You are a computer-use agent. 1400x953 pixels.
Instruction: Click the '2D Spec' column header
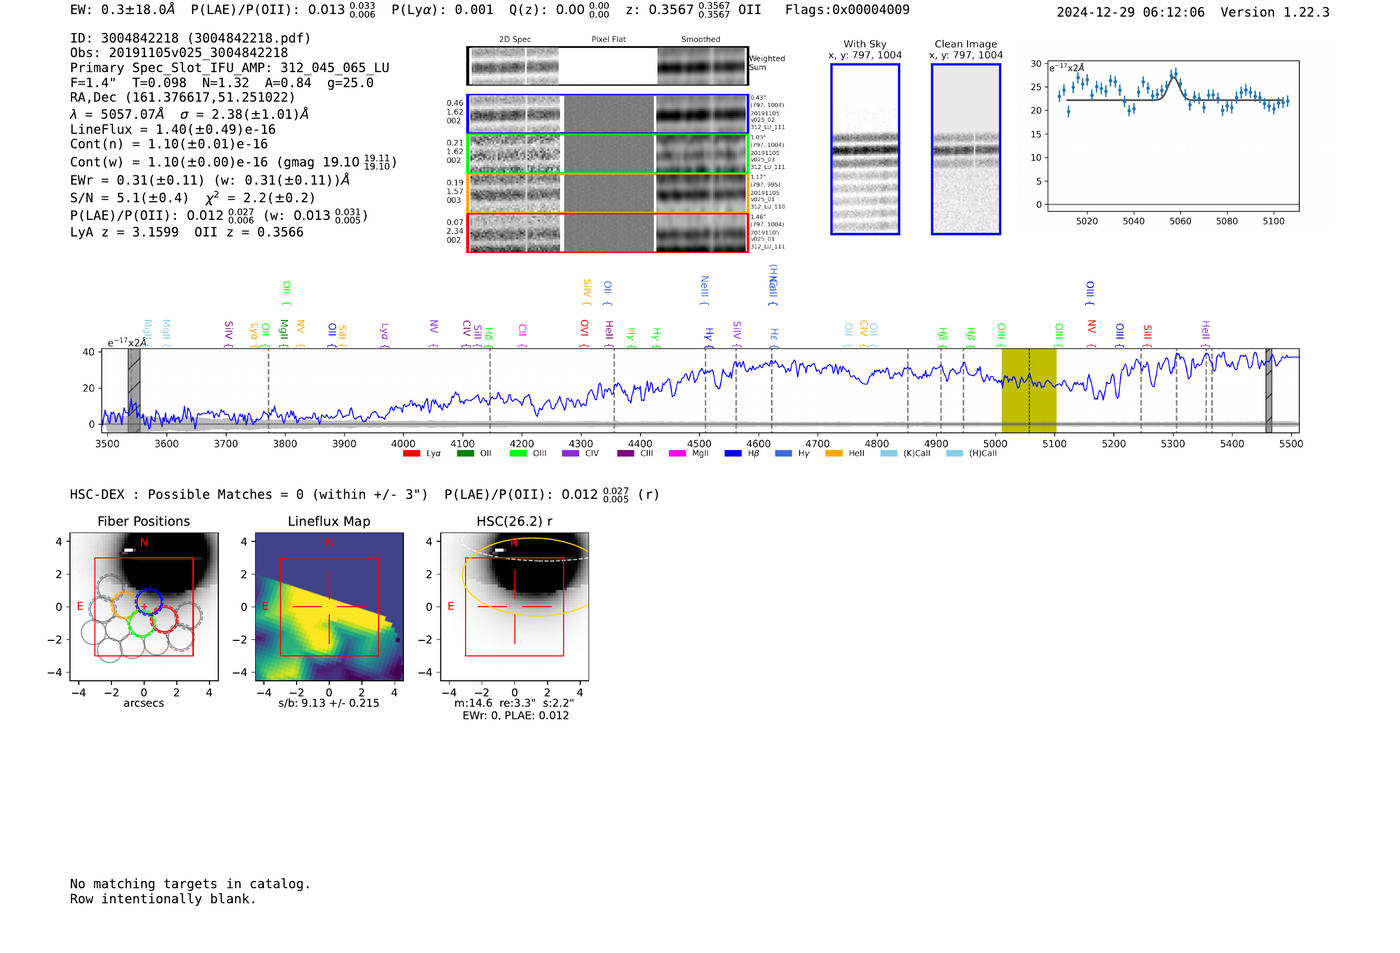click(x=515, y=39)
